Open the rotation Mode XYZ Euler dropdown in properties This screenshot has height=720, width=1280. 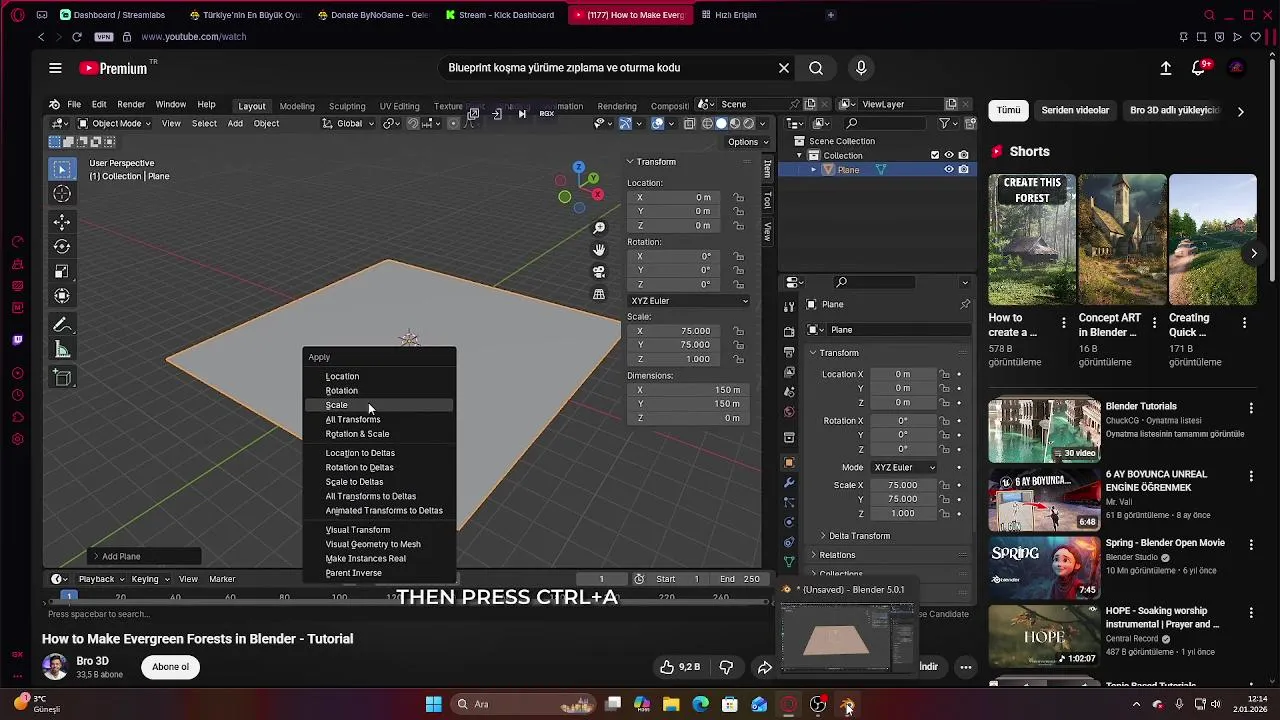(904, 467)
